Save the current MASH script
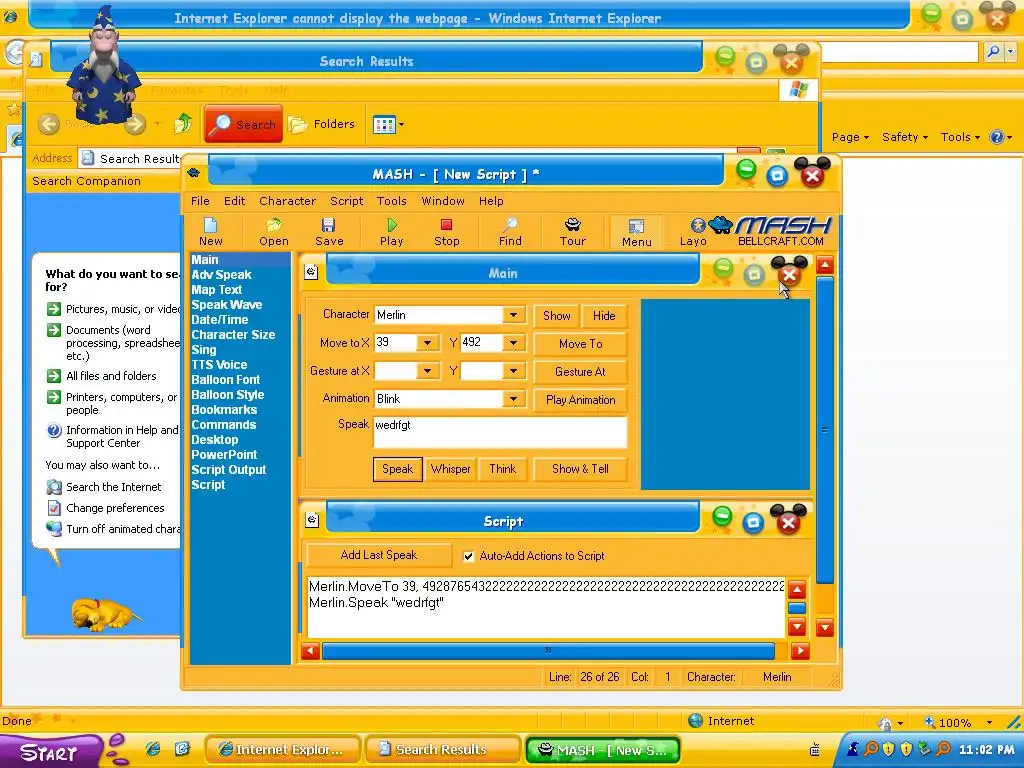The image size is (1024, 768). [x=329, y=232]
